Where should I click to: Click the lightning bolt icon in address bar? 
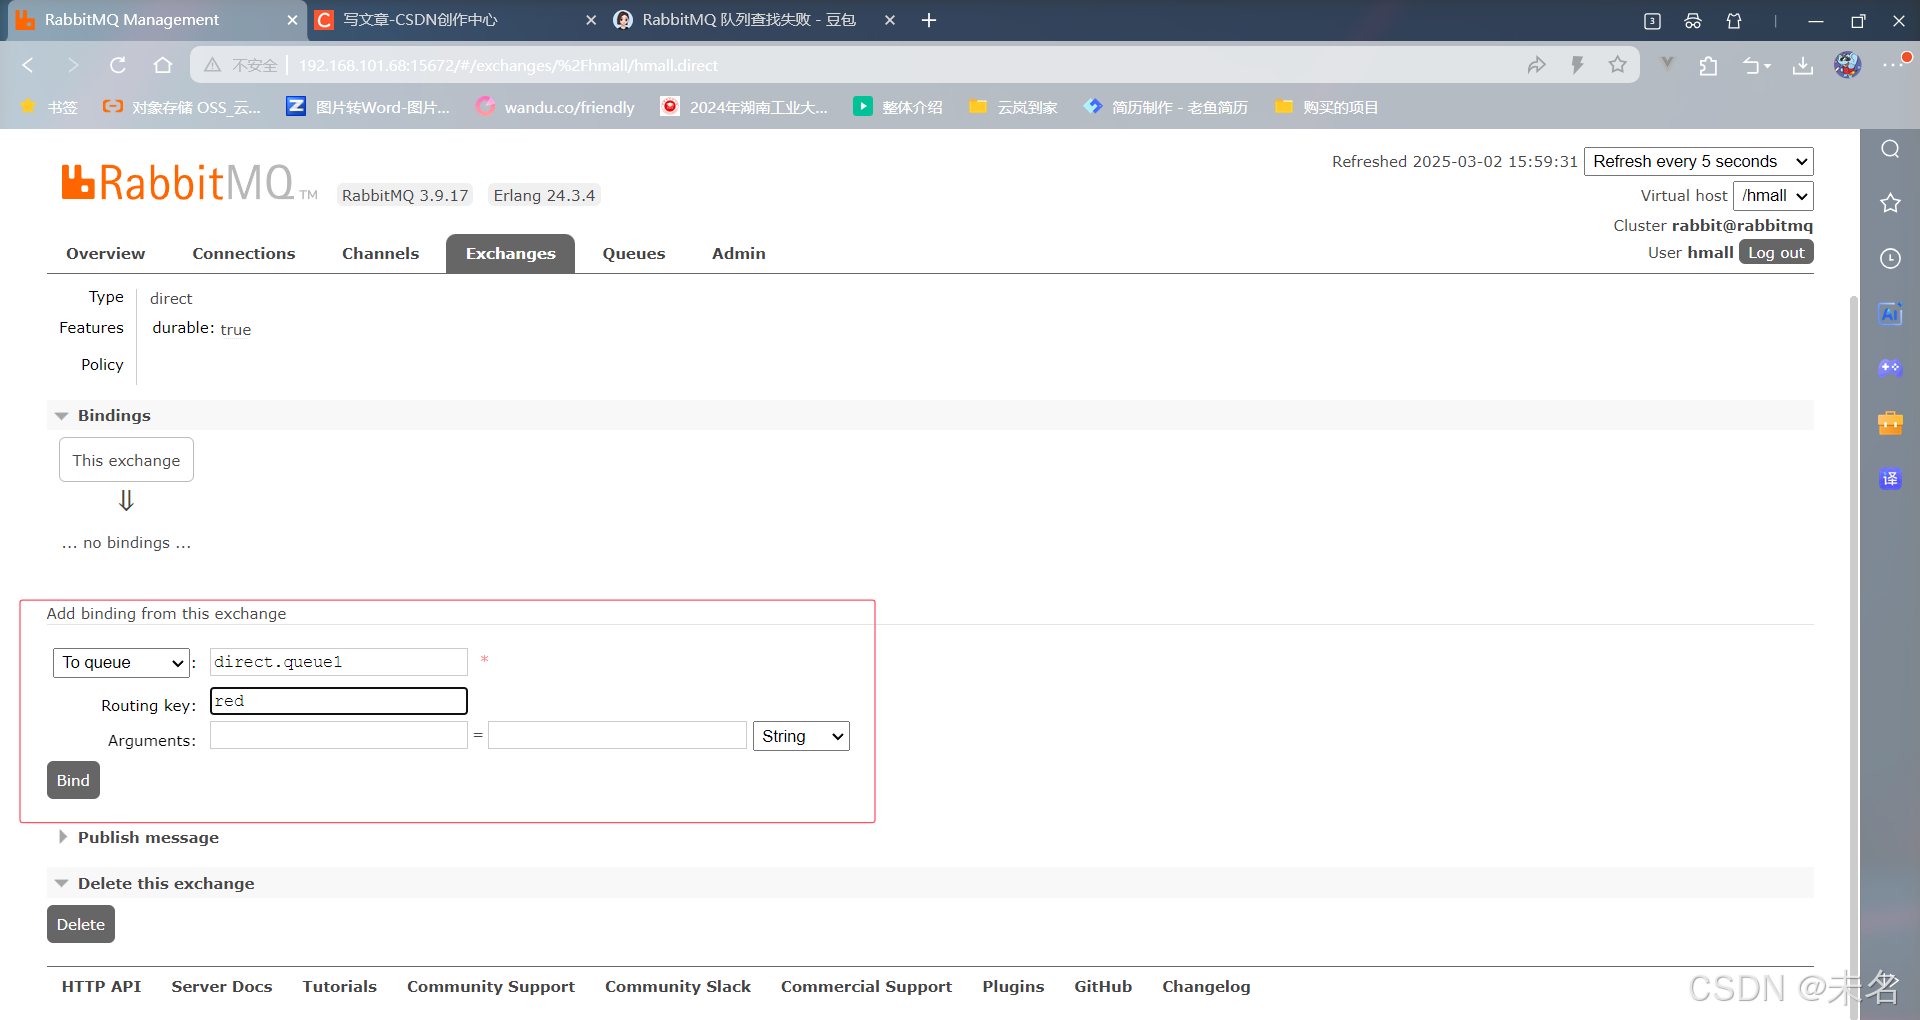tap(1577, 65)
